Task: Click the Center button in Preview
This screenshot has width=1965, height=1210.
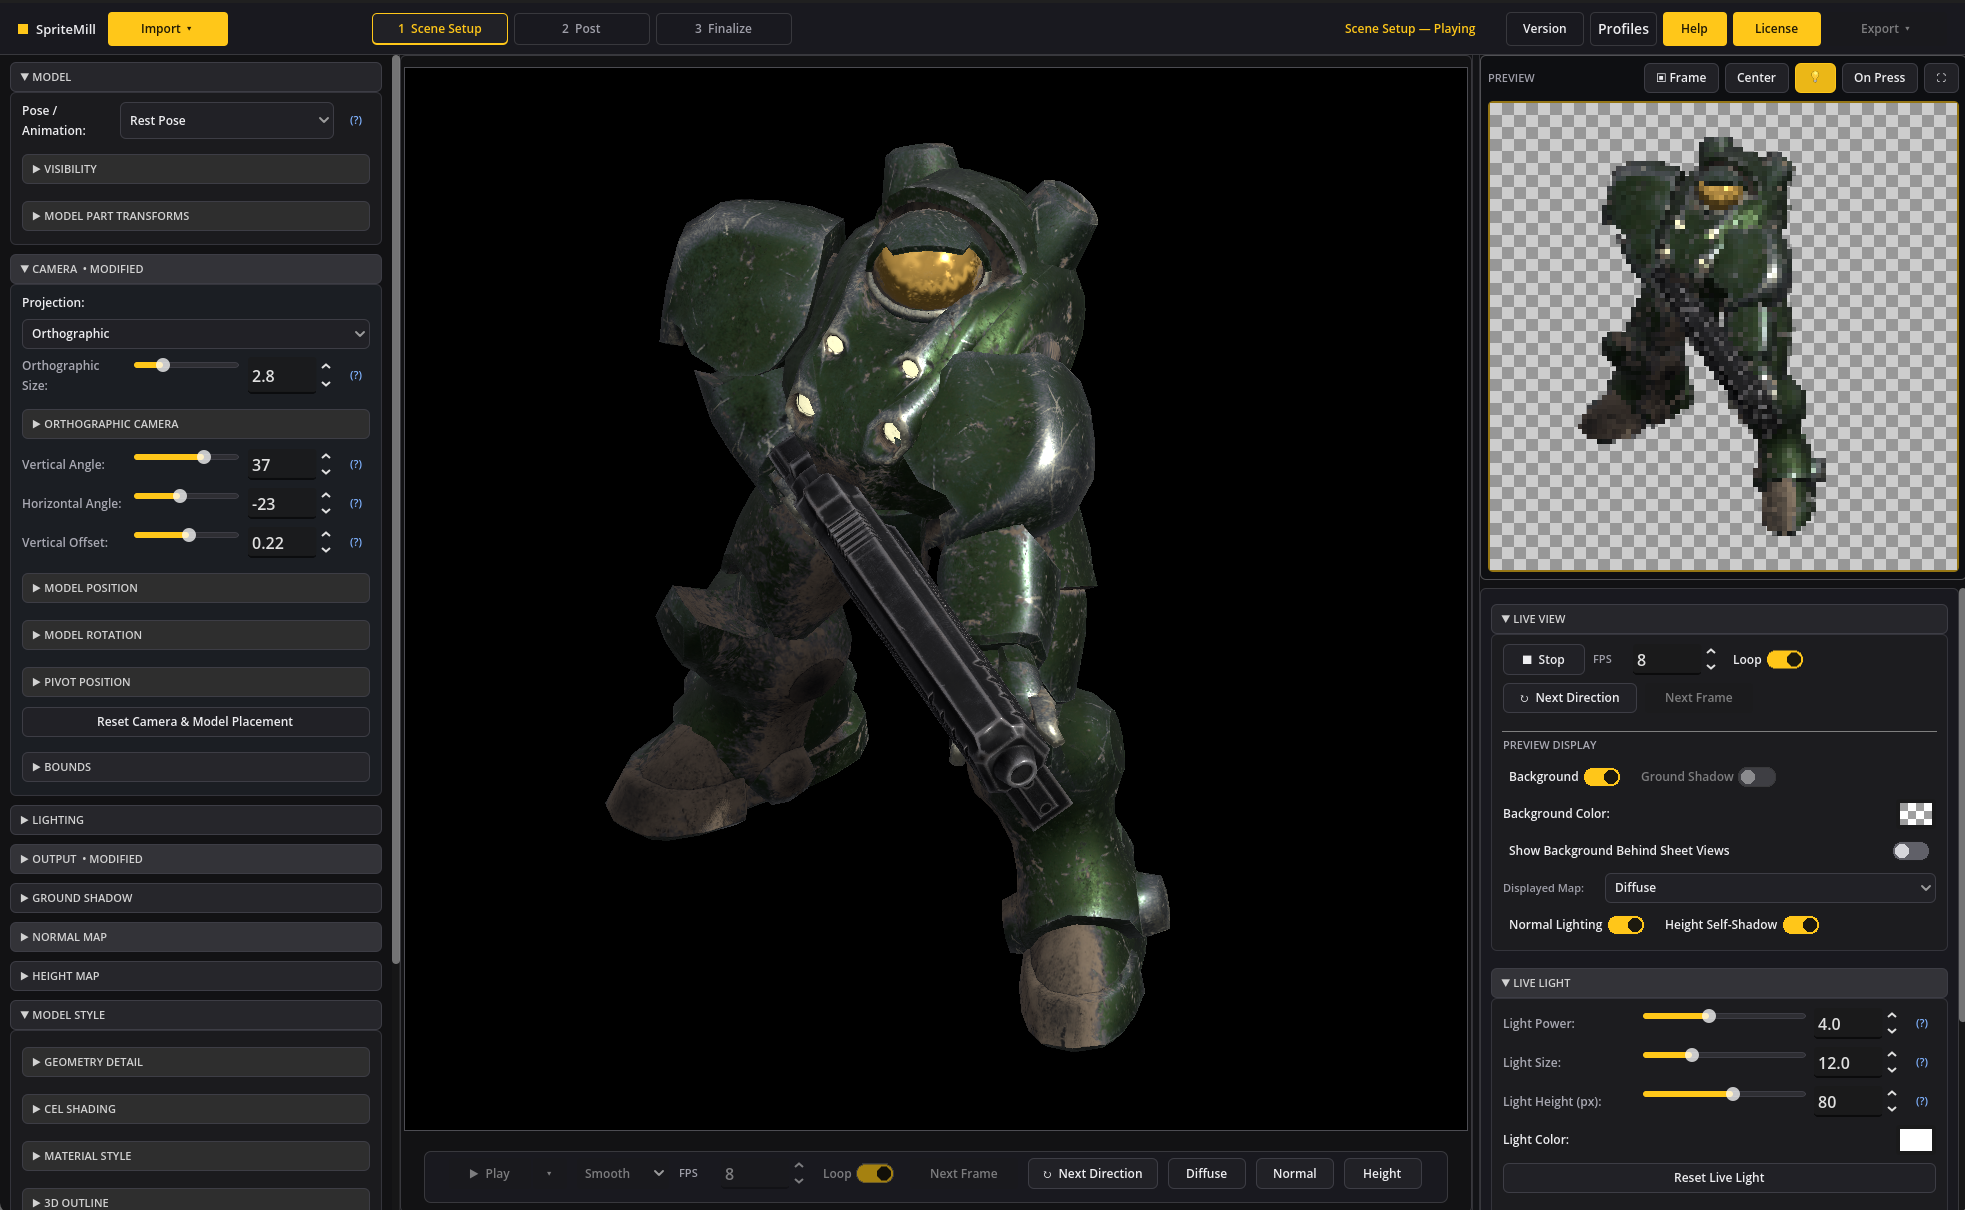Action: (x=1756, y=78)
